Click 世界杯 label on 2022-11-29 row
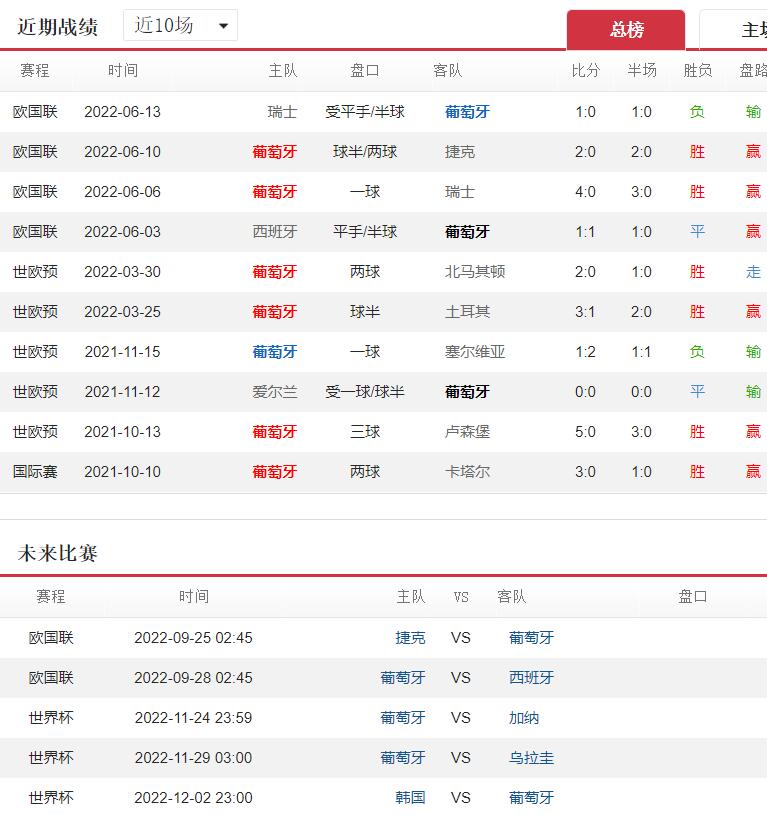 pos(51,758)
